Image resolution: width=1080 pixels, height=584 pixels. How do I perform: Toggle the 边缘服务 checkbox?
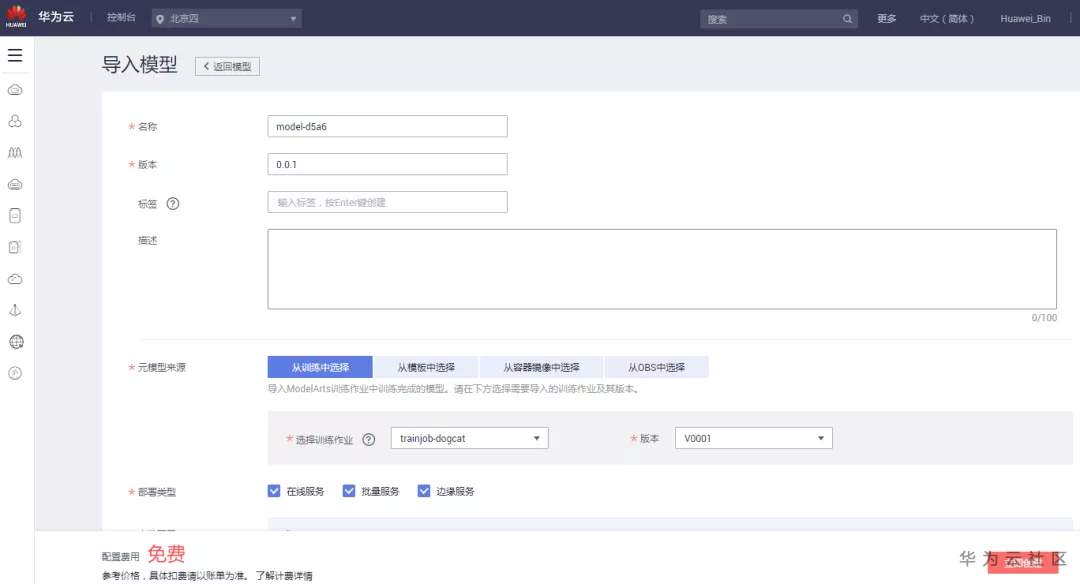pos(424,491)
